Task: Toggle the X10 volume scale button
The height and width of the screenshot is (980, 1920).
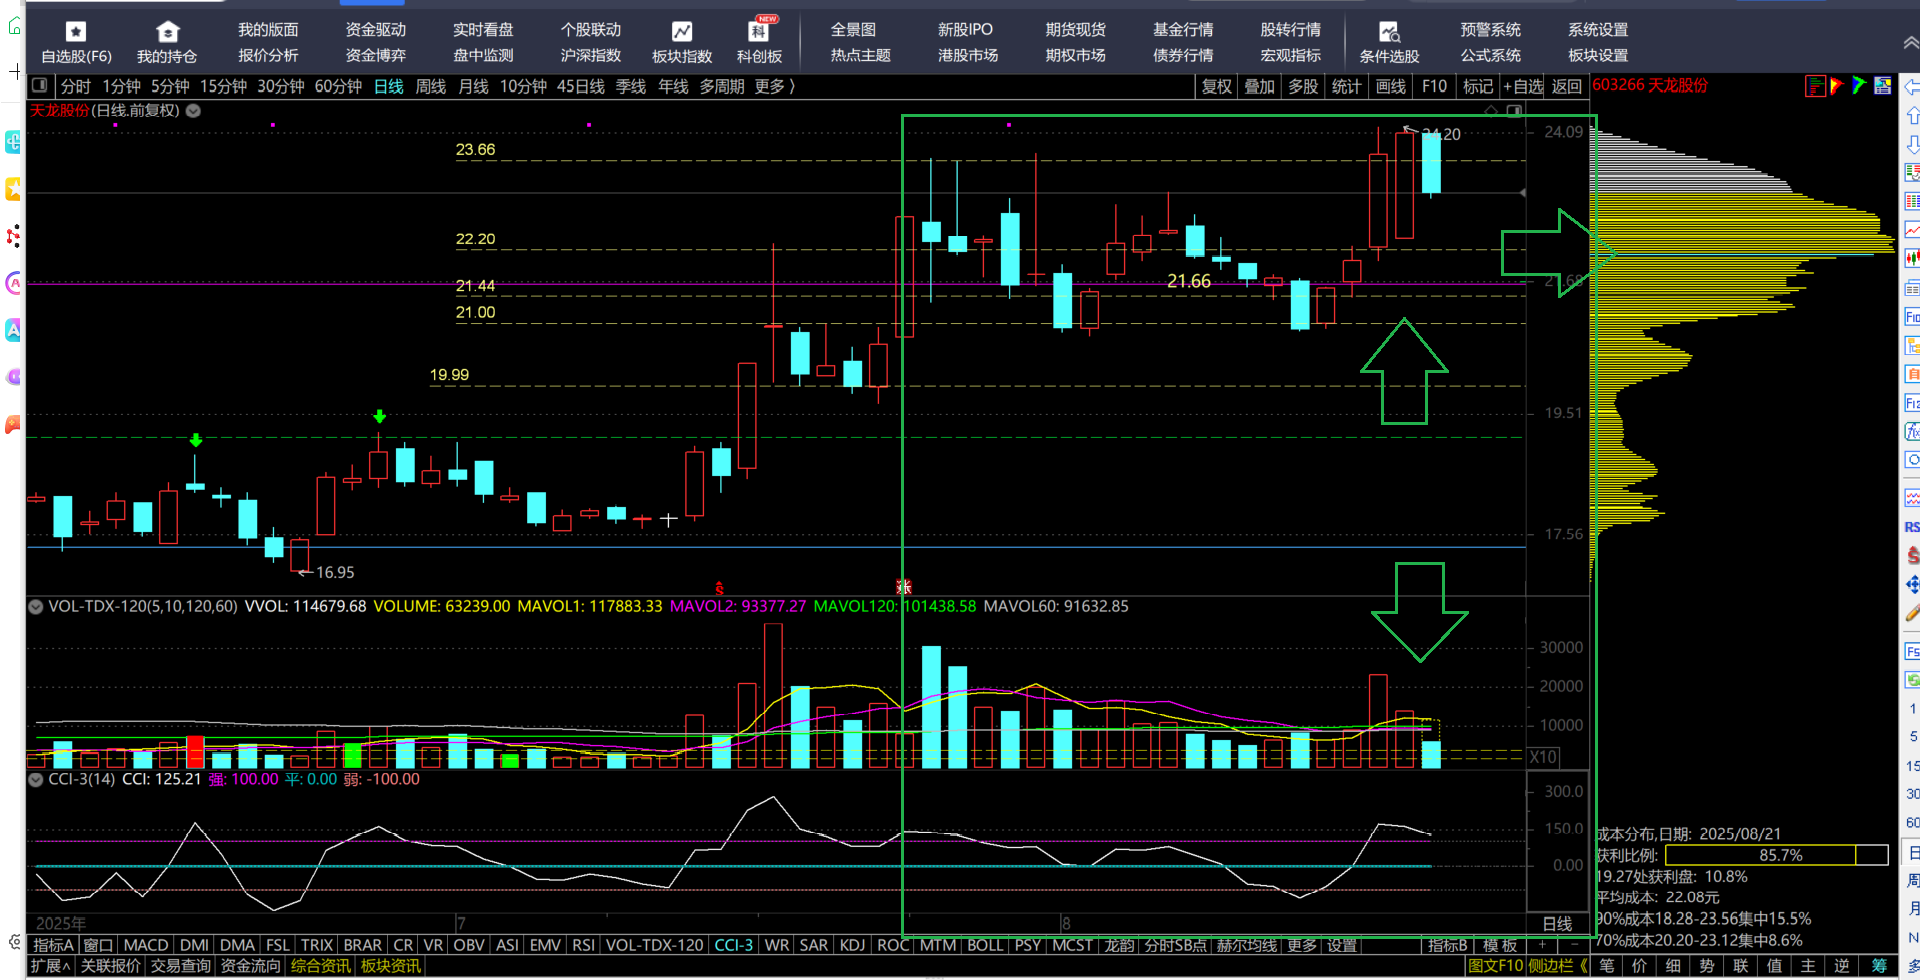Action: [1544, 757]
